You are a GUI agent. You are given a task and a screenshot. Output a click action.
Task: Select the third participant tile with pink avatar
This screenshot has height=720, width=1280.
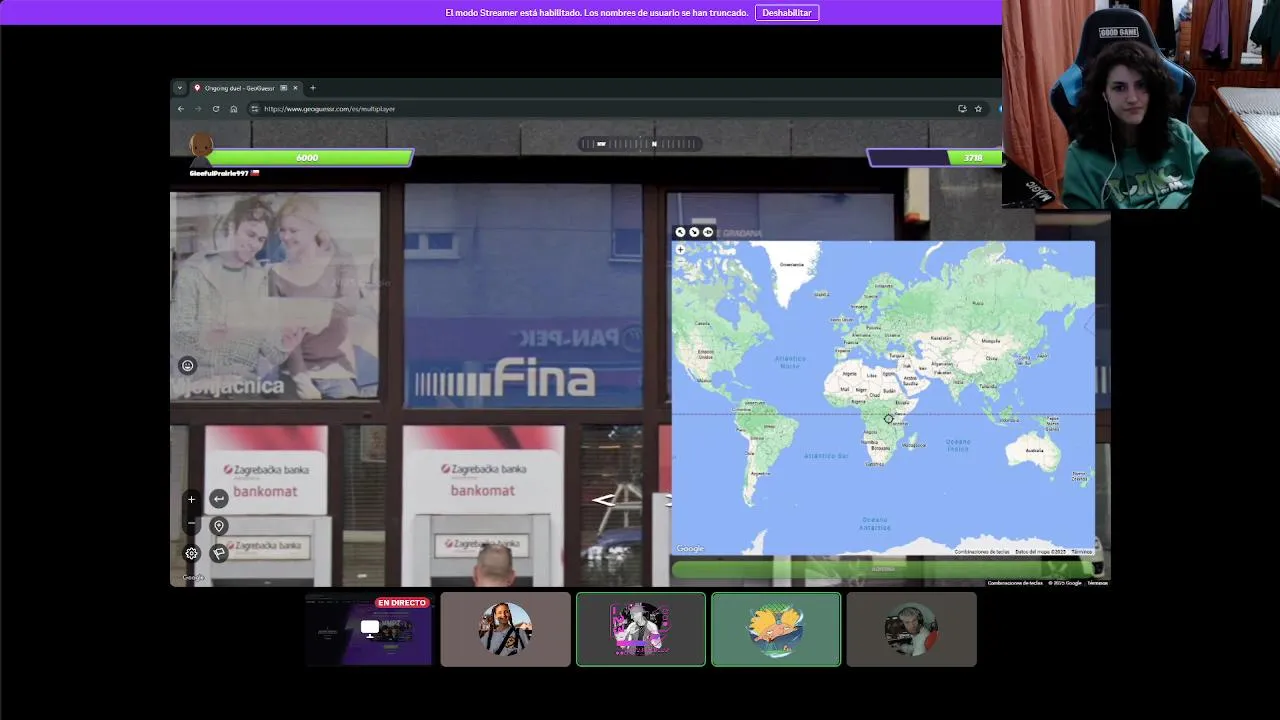641,629
